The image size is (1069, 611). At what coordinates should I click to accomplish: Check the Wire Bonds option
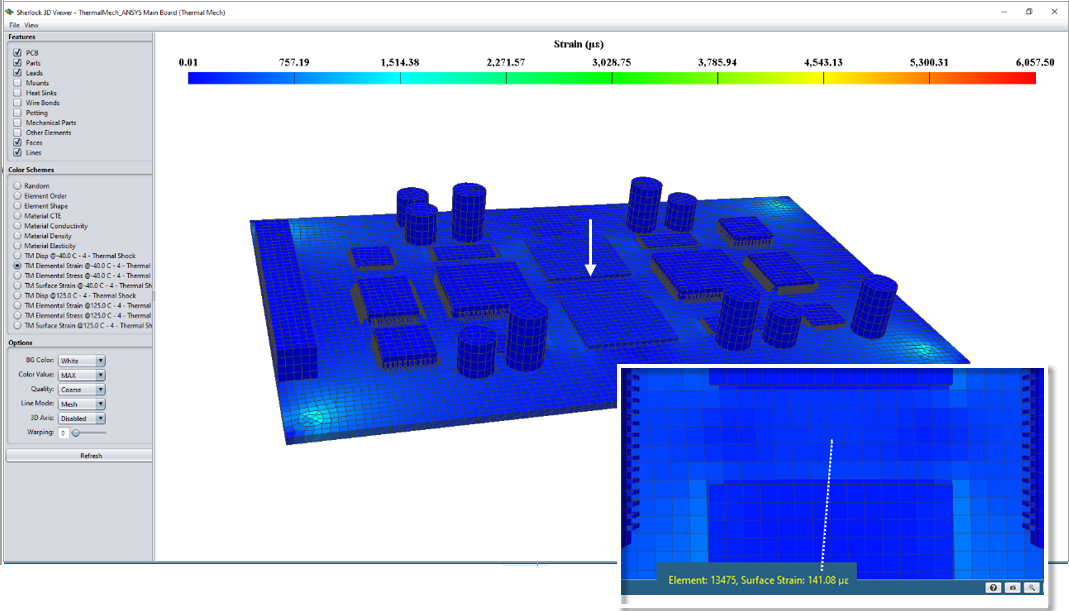pos(17,103)
